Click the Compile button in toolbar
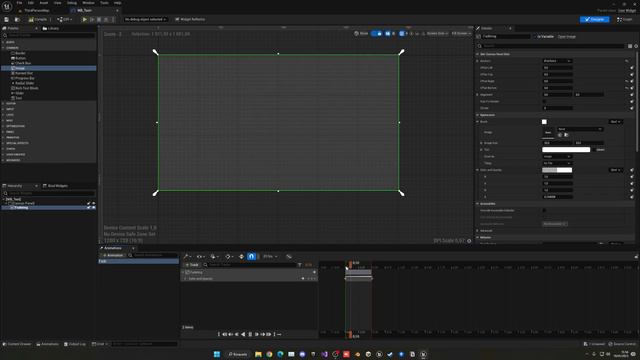Image resolution: width=640 pixels, height=360 pixels. pyautogui.click(x=38, y=19)
